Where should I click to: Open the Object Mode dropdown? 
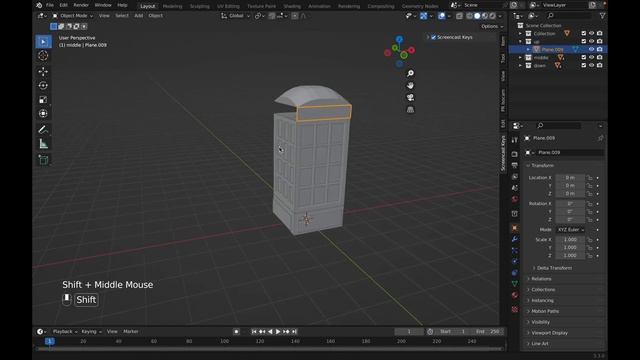tap(73, 16)
